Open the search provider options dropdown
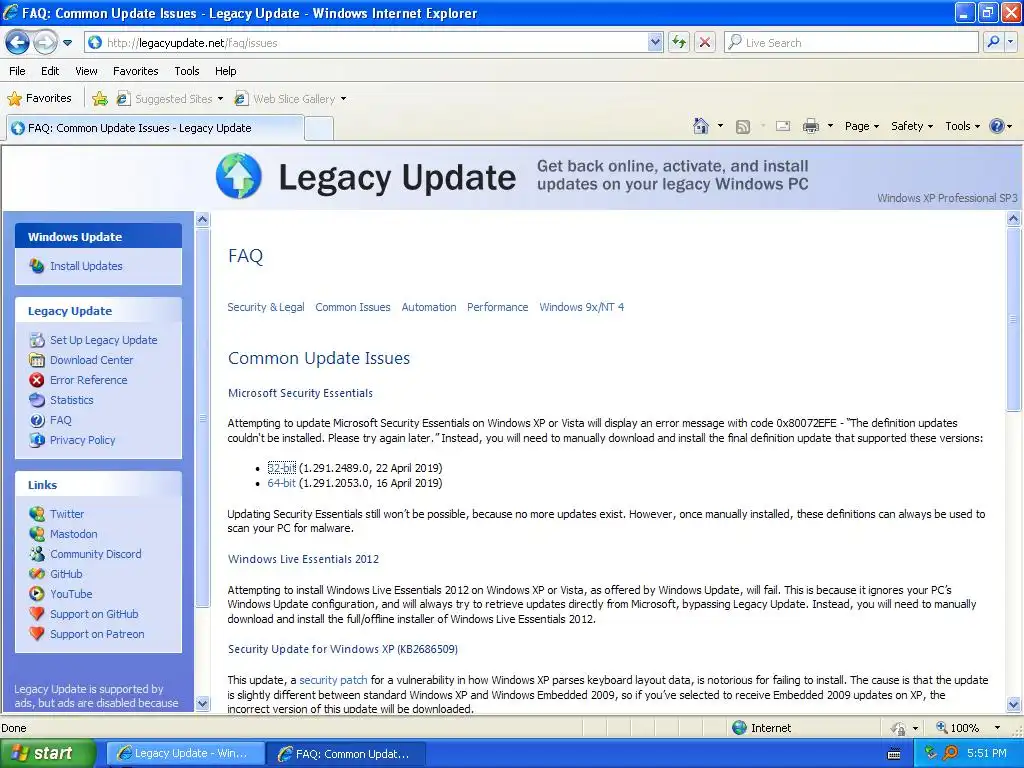Image resolution: width=1024 pixels, height=768 pixels. tap(1011, 43)
